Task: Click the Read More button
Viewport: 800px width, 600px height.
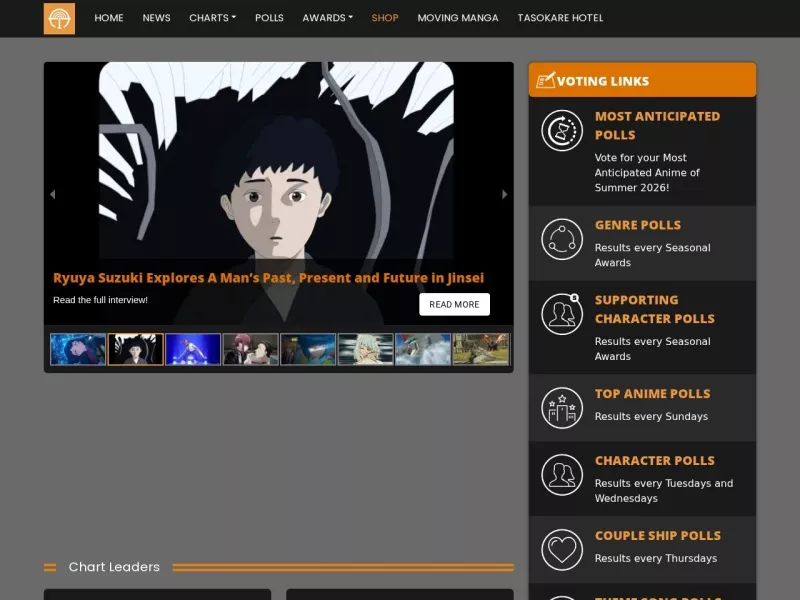Action: (455, 304)
